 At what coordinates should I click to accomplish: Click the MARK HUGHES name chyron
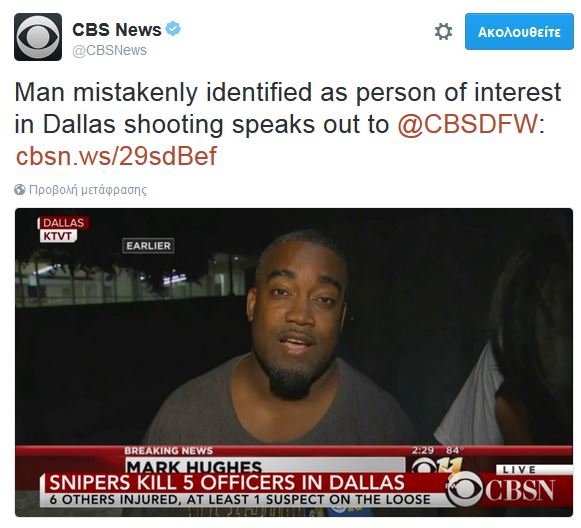[x=194, y=466]
